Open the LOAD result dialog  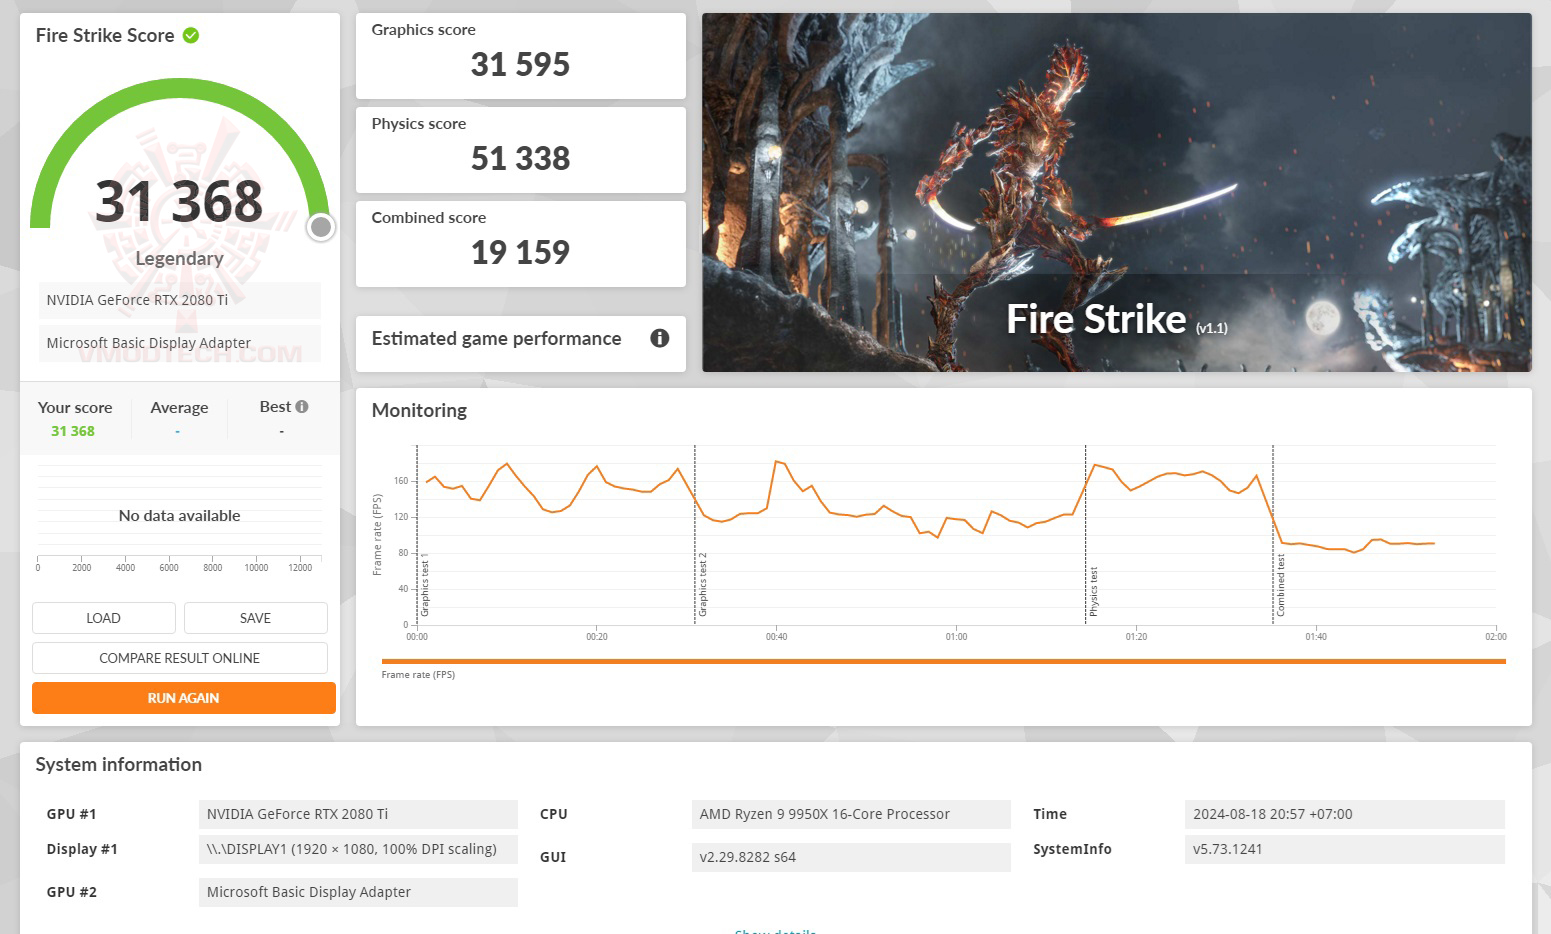click(x=103, y=617)
